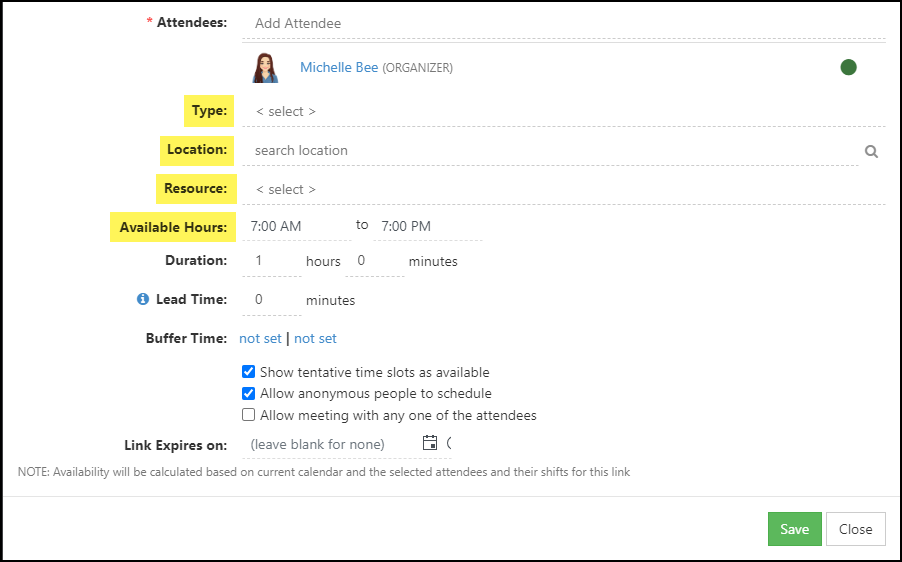Click the highlighted Available Hours label

[173, 227]
